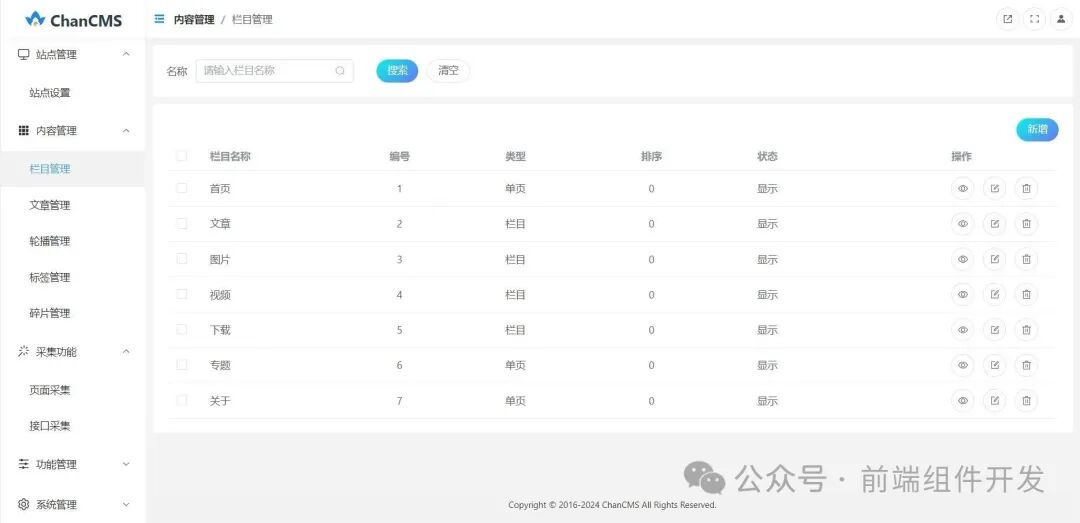Click edit icon for 下载 row
The image size is (1080, 523).
coord(995,329)
